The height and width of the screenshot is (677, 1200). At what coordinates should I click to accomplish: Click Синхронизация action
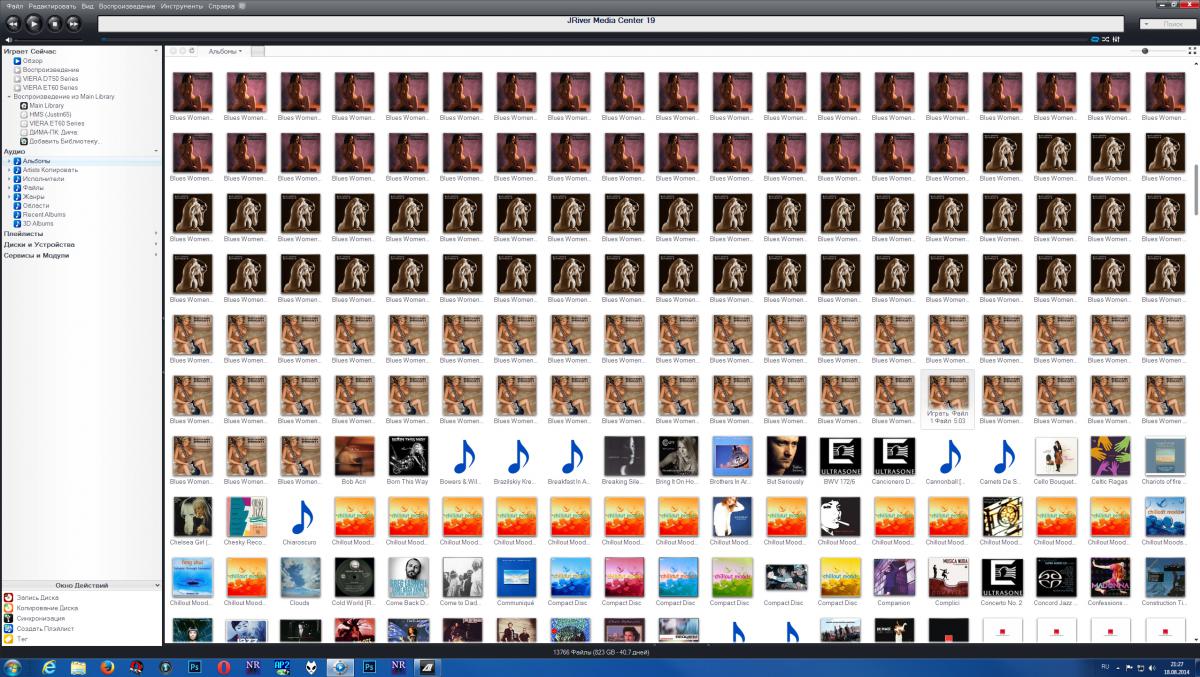(34, 617)
